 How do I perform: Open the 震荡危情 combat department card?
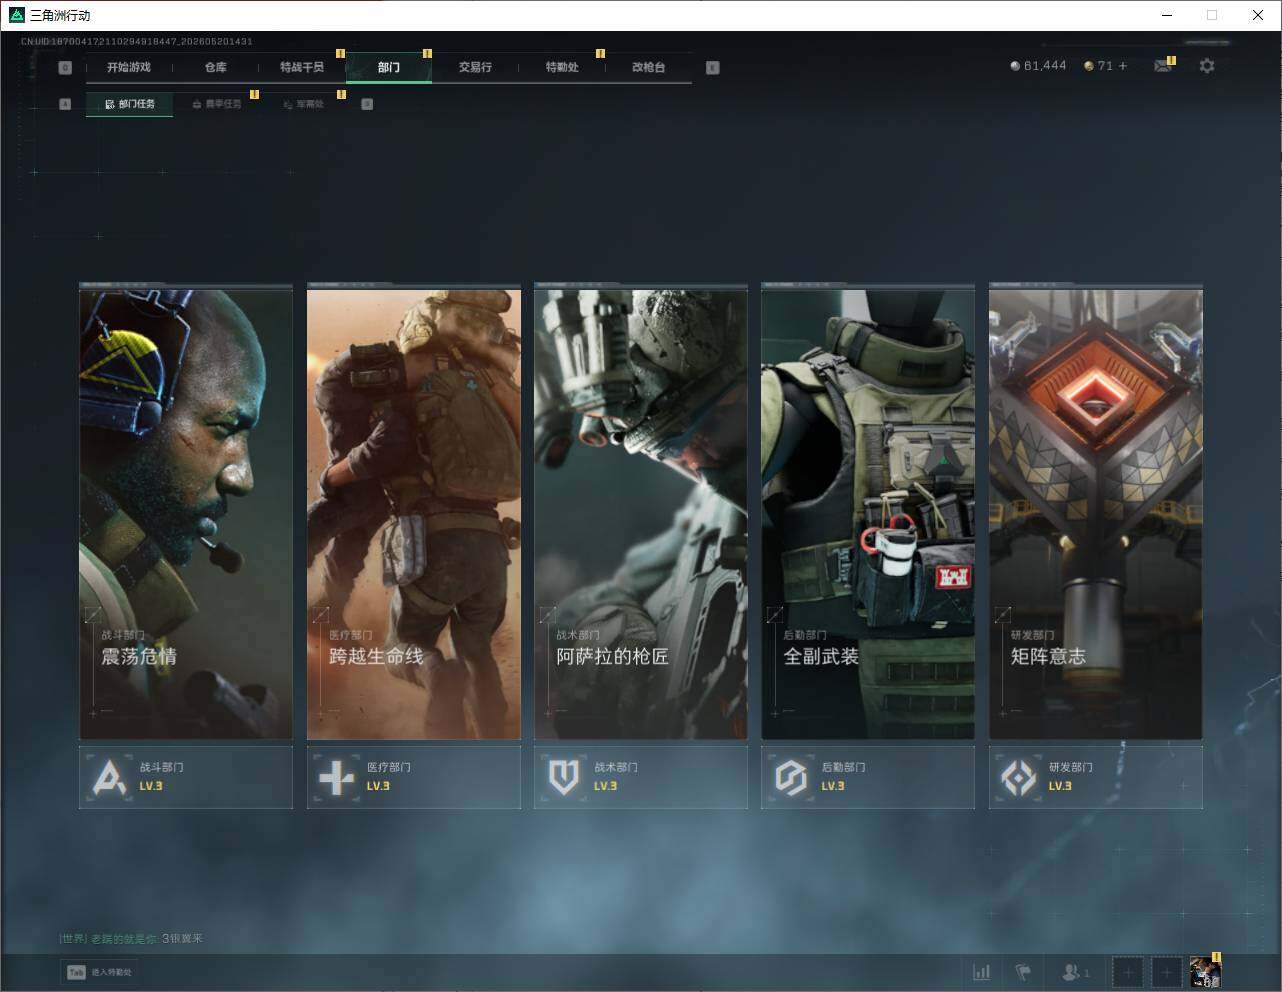(x=186, y=514)
